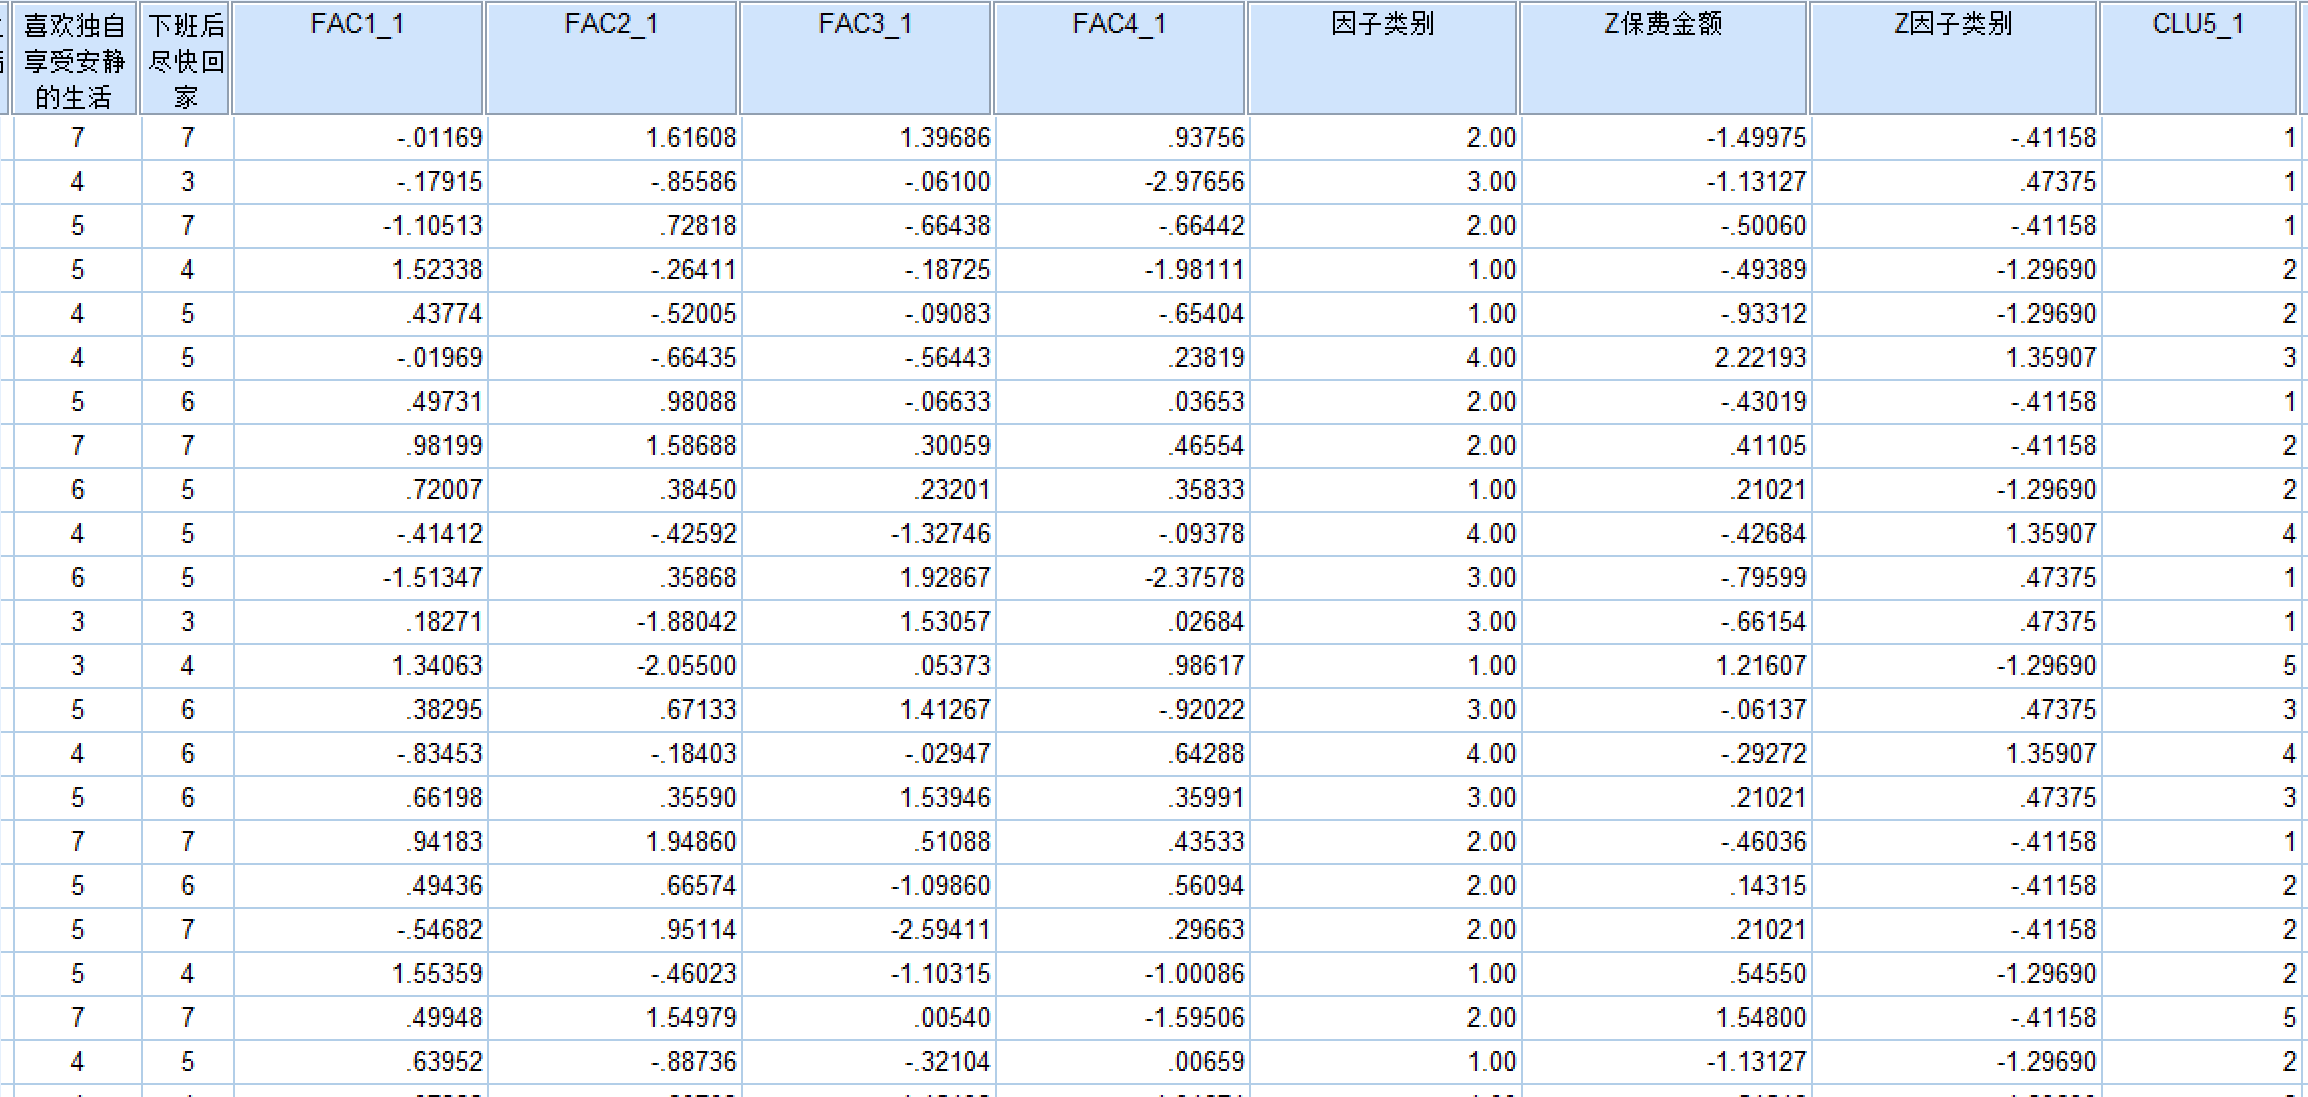The width and height of the screenshot is (2308, 1097).
Task: Click cell value 1.41267 in FAC3_1
Action: click(x=868, y=710)
